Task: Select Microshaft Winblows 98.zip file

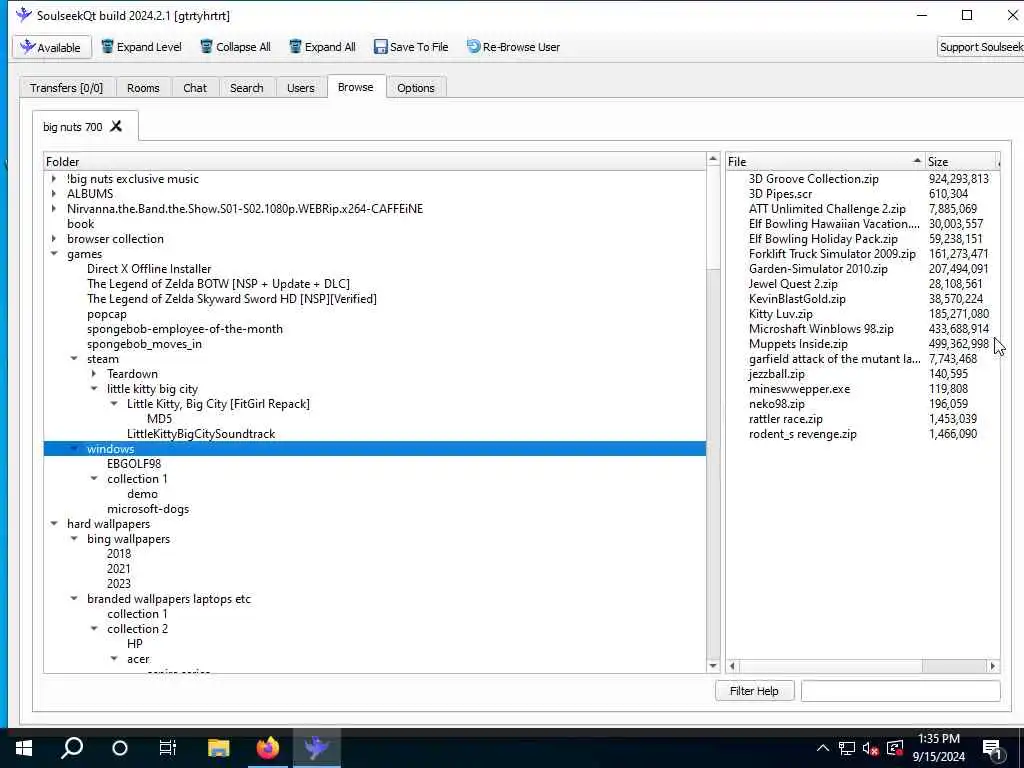Action: [821, 328]
